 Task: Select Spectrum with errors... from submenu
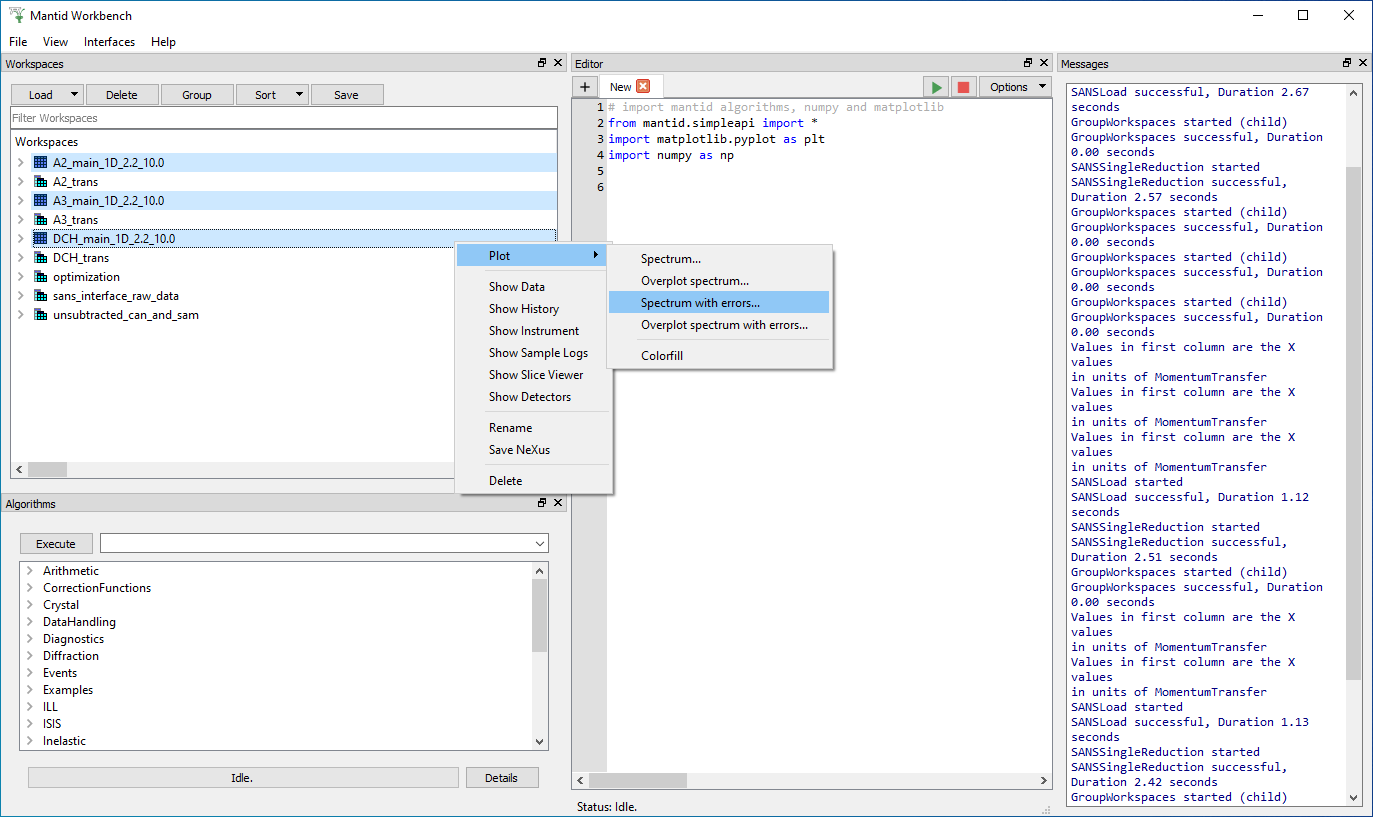pyautogui.click(x=700, y=302)
